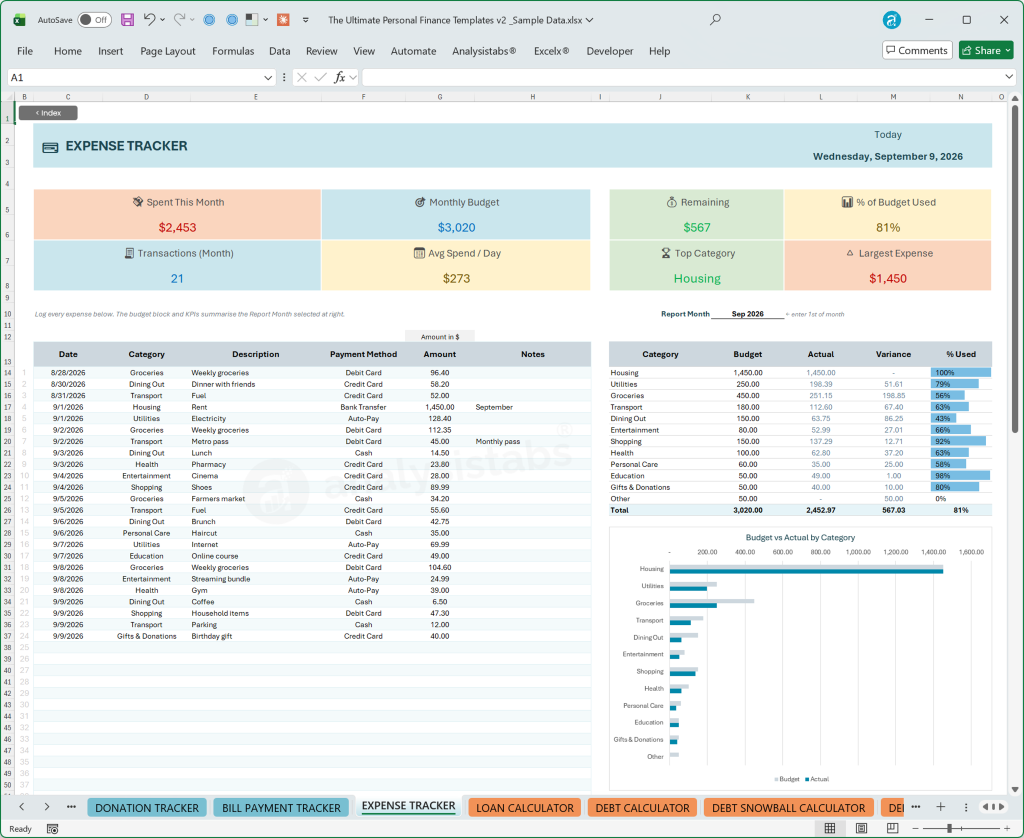Click the Comments button
Screen dimensions: 1024x838
point(917,50)
